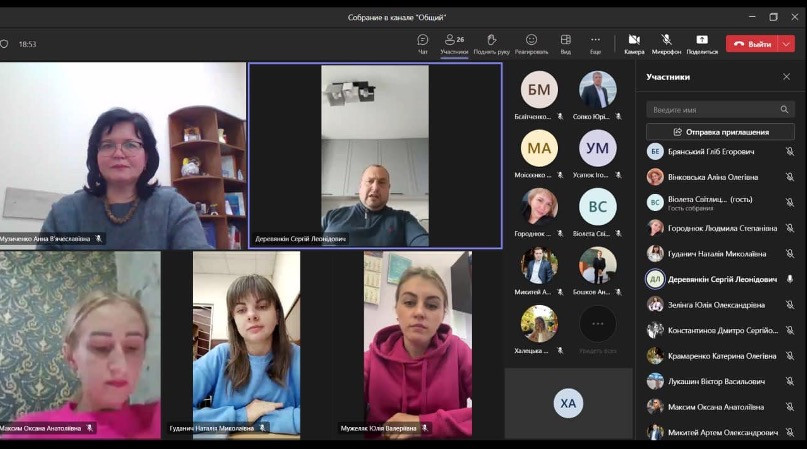
Task: Click the Поделиться share screen icon
Action: point(702,40)
